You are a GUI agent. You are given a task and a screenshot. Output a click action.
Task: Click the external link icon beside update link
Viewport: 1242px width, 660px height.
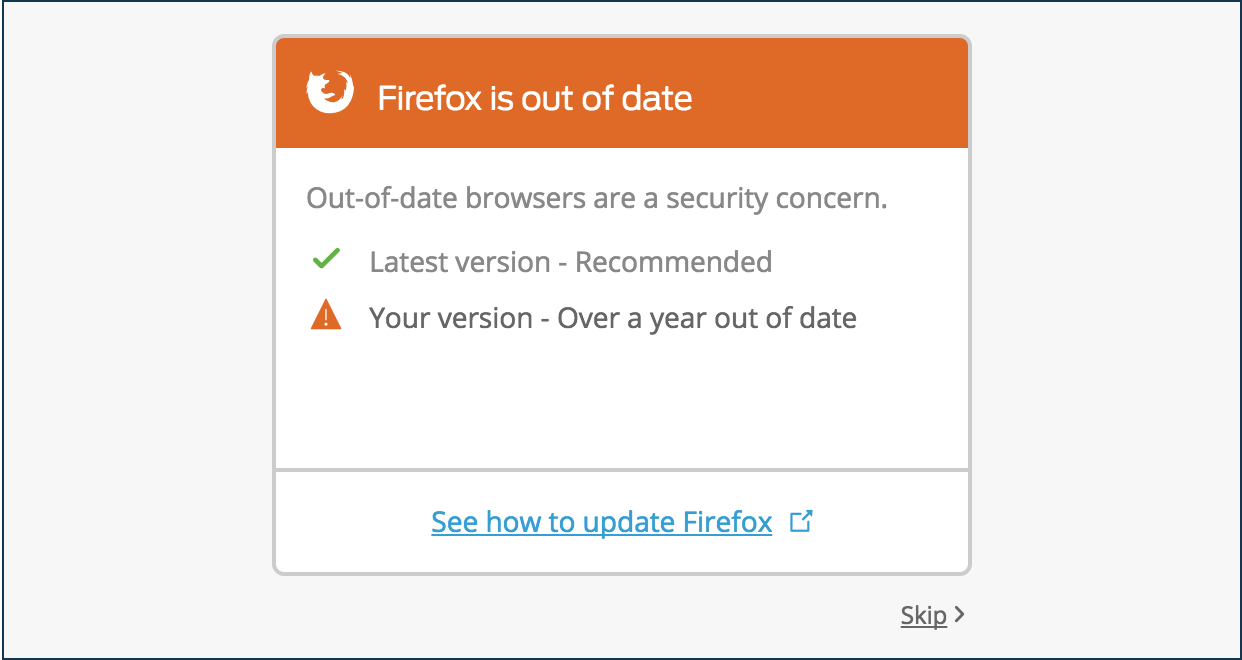(x=801, y=521)
